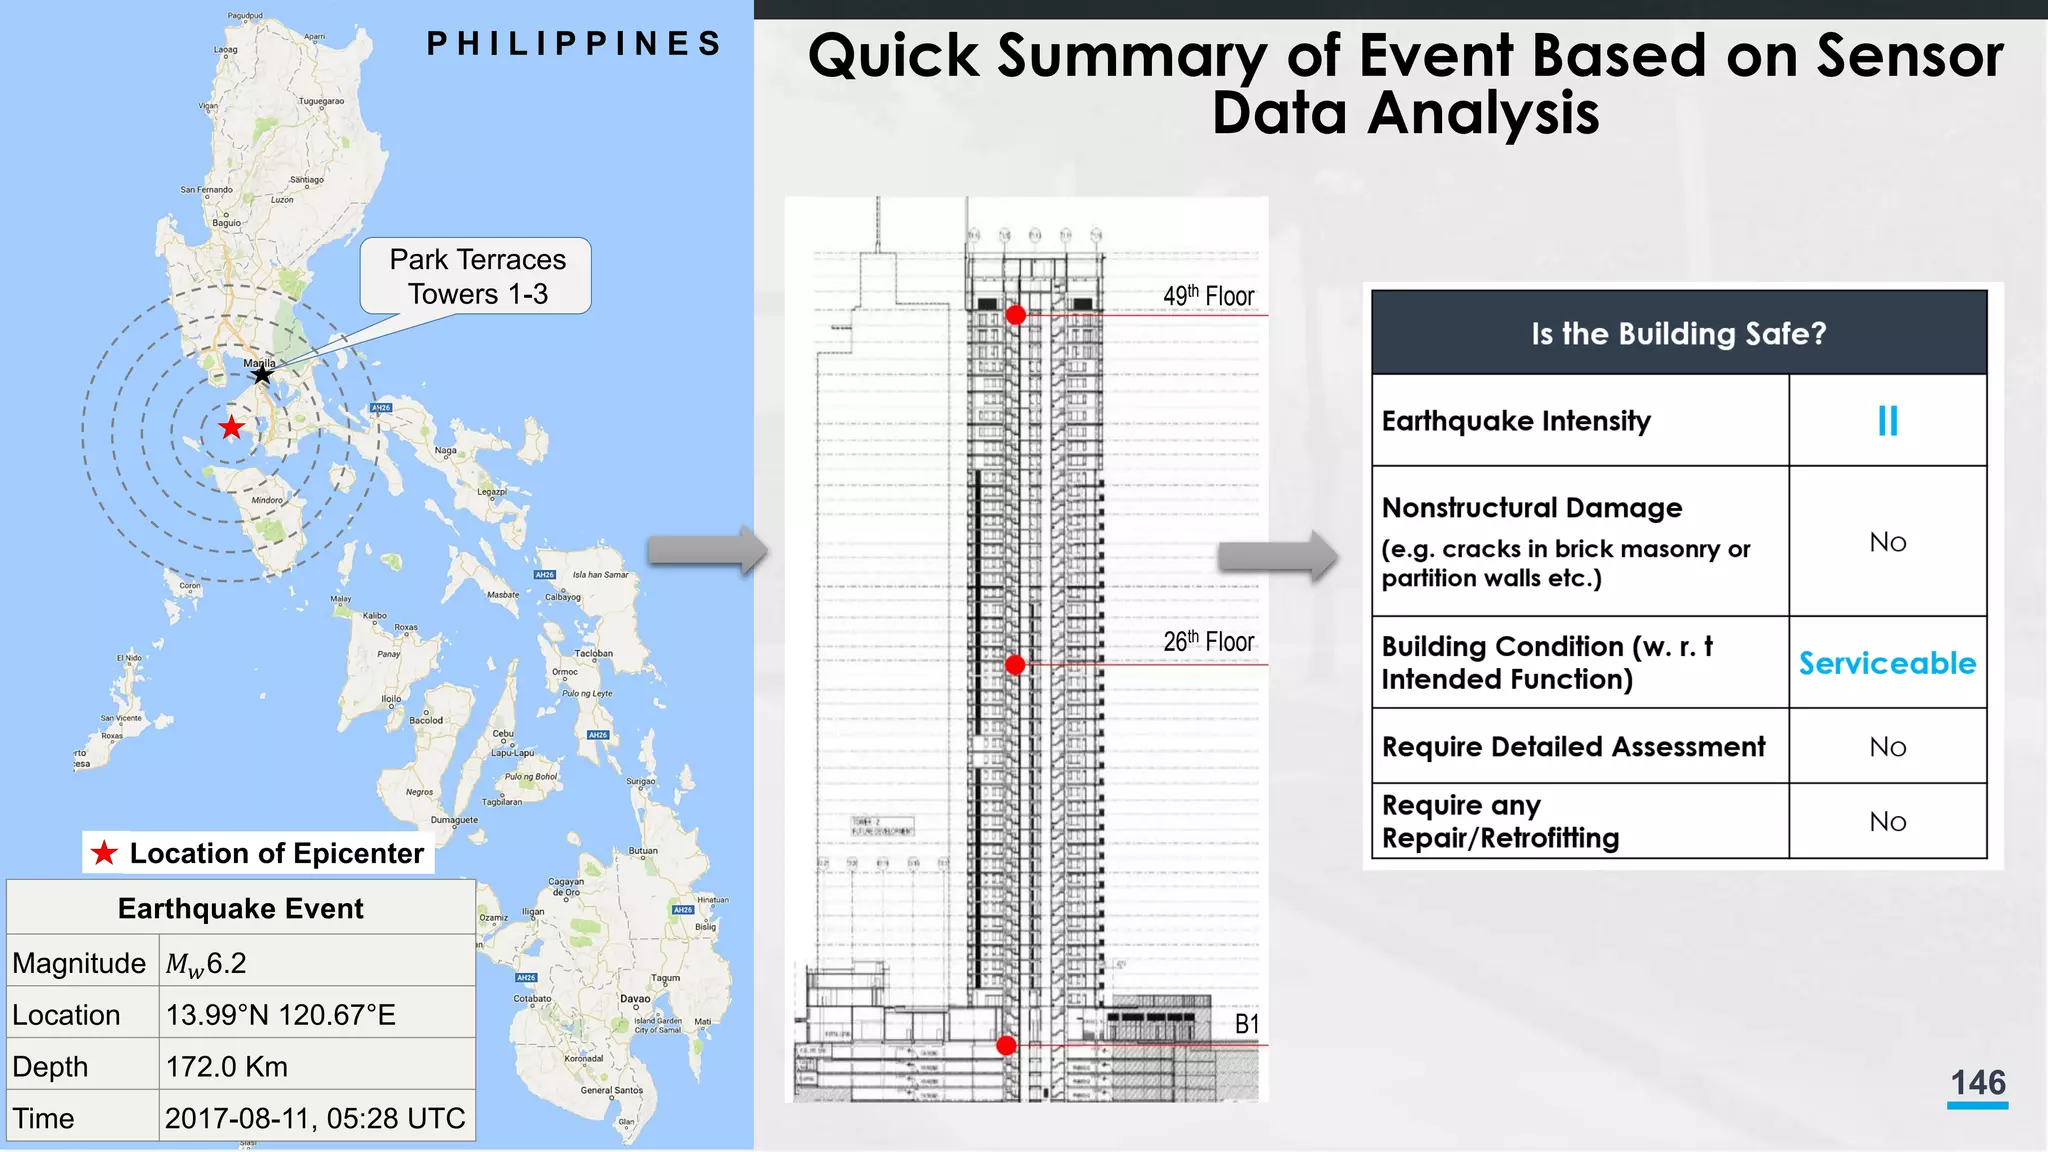Click the 'PHILIPPINES' map heading
2048x1152 pixels.
[x=574, y=44]
